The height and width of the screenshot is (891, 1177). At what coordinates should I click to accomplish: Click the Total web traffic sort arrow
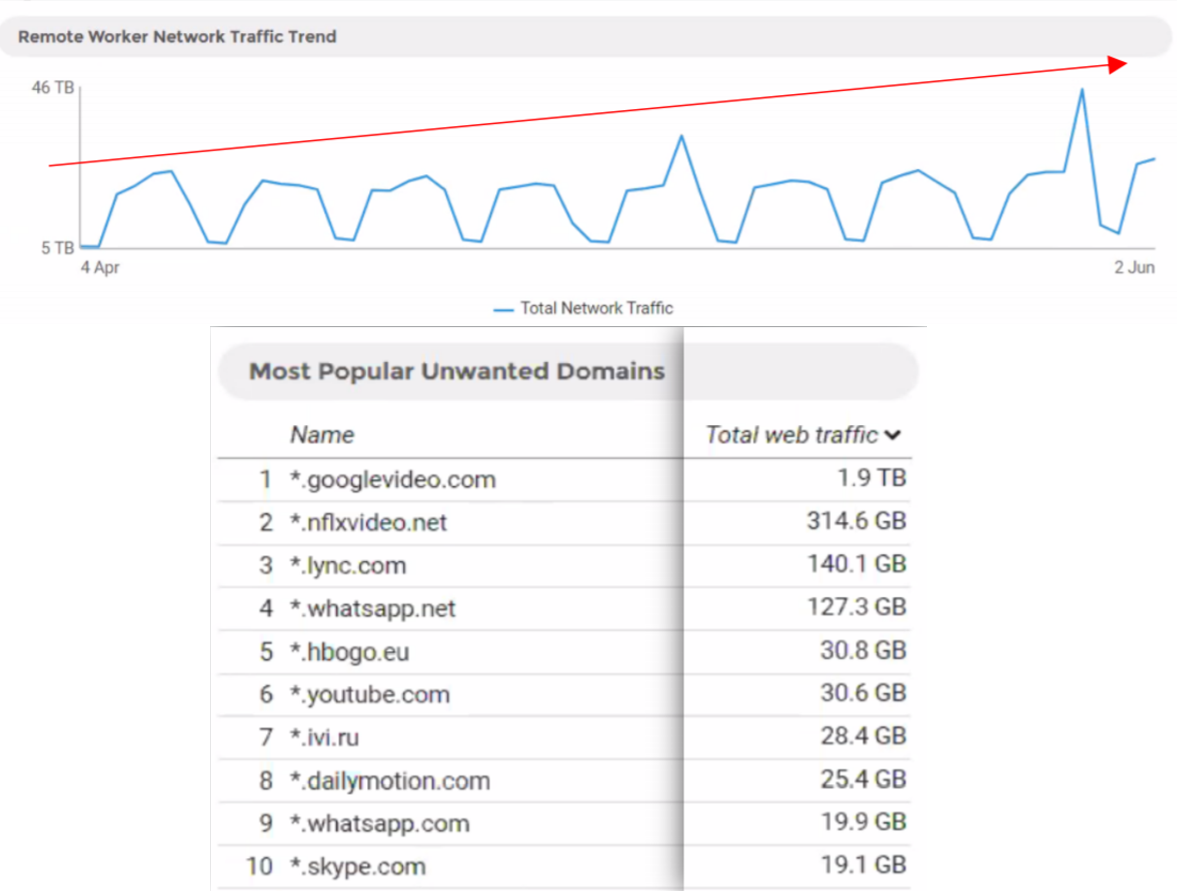[x=893, y=435]
